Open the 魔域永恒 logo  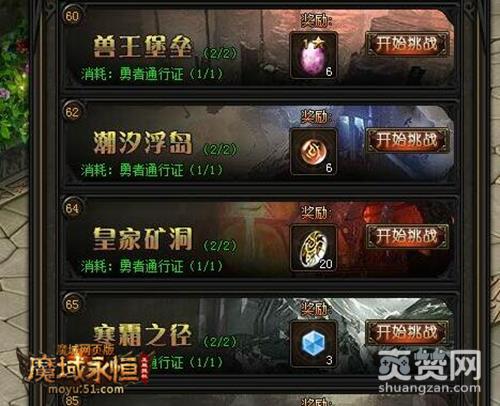85,368
